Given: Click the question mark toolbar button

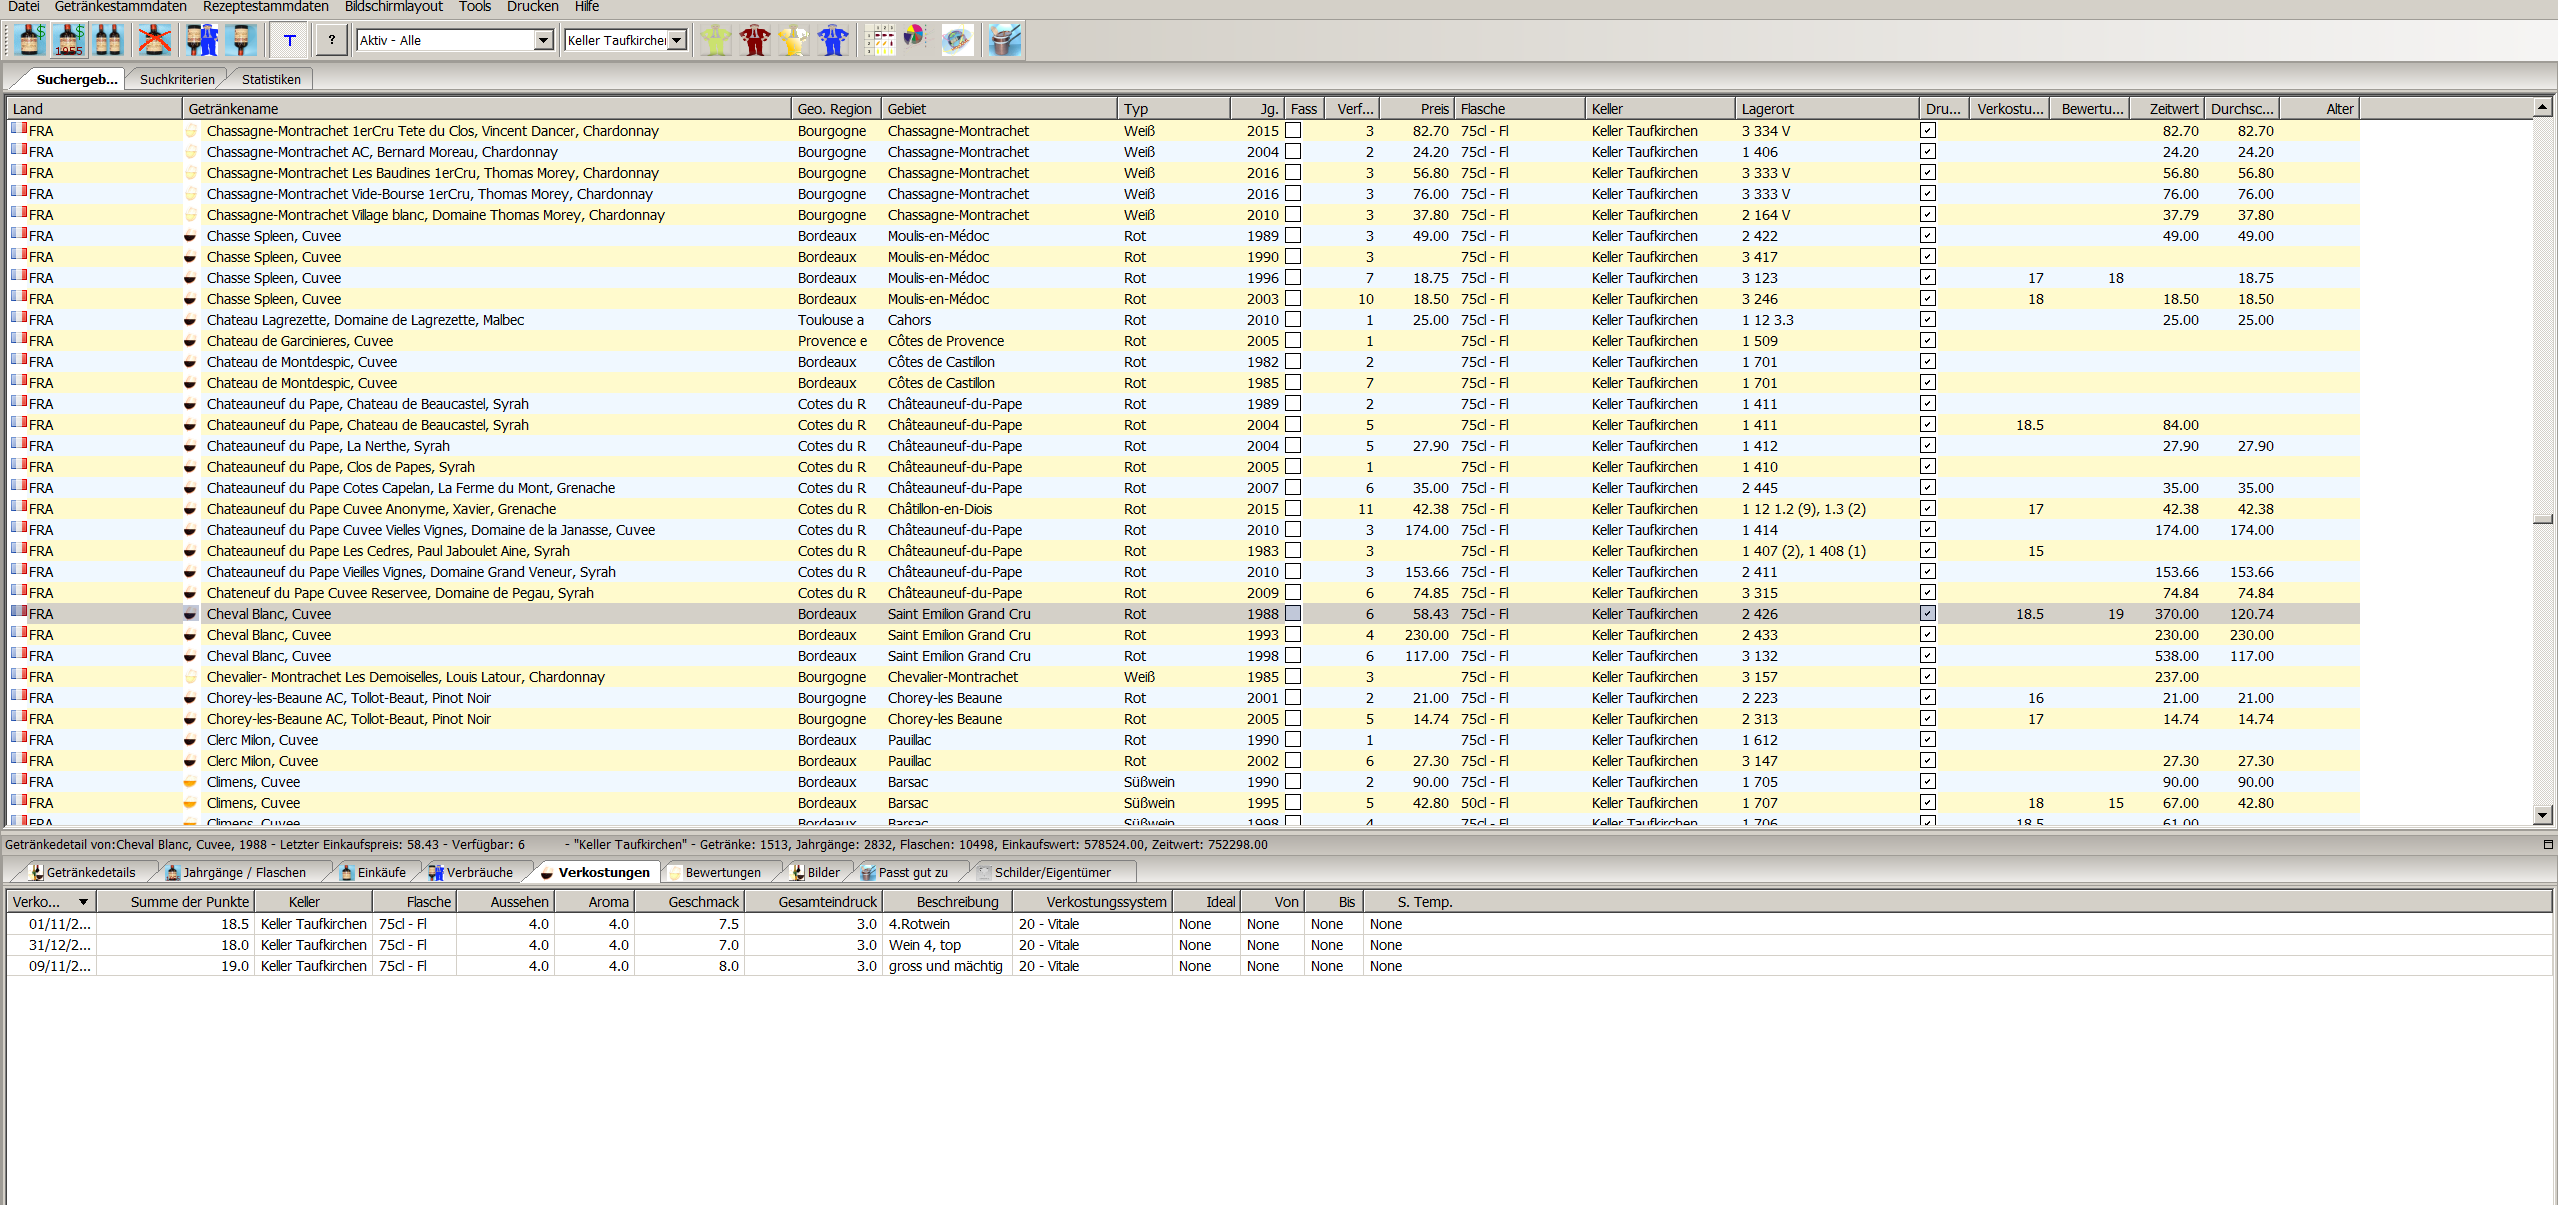Looking at the screenshot, I should coord(331,40).
